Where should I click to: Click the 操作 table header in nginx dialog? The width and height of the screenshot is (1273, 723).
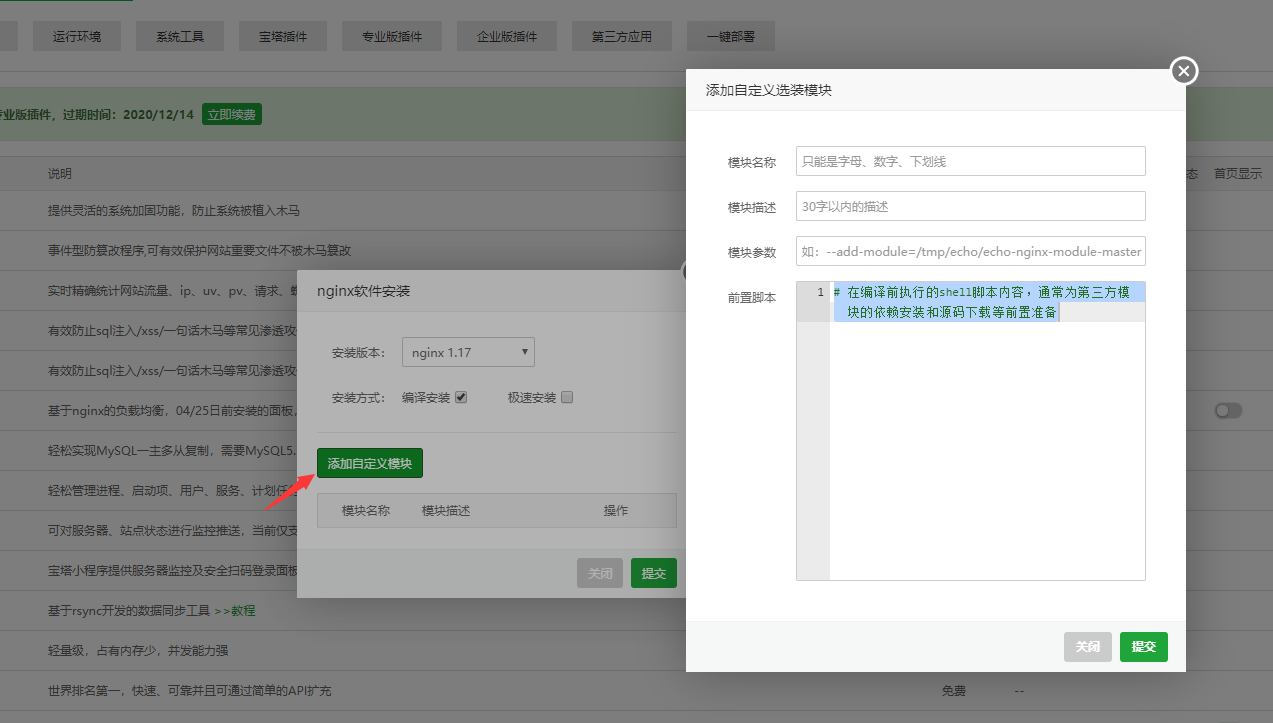[616, 510]
